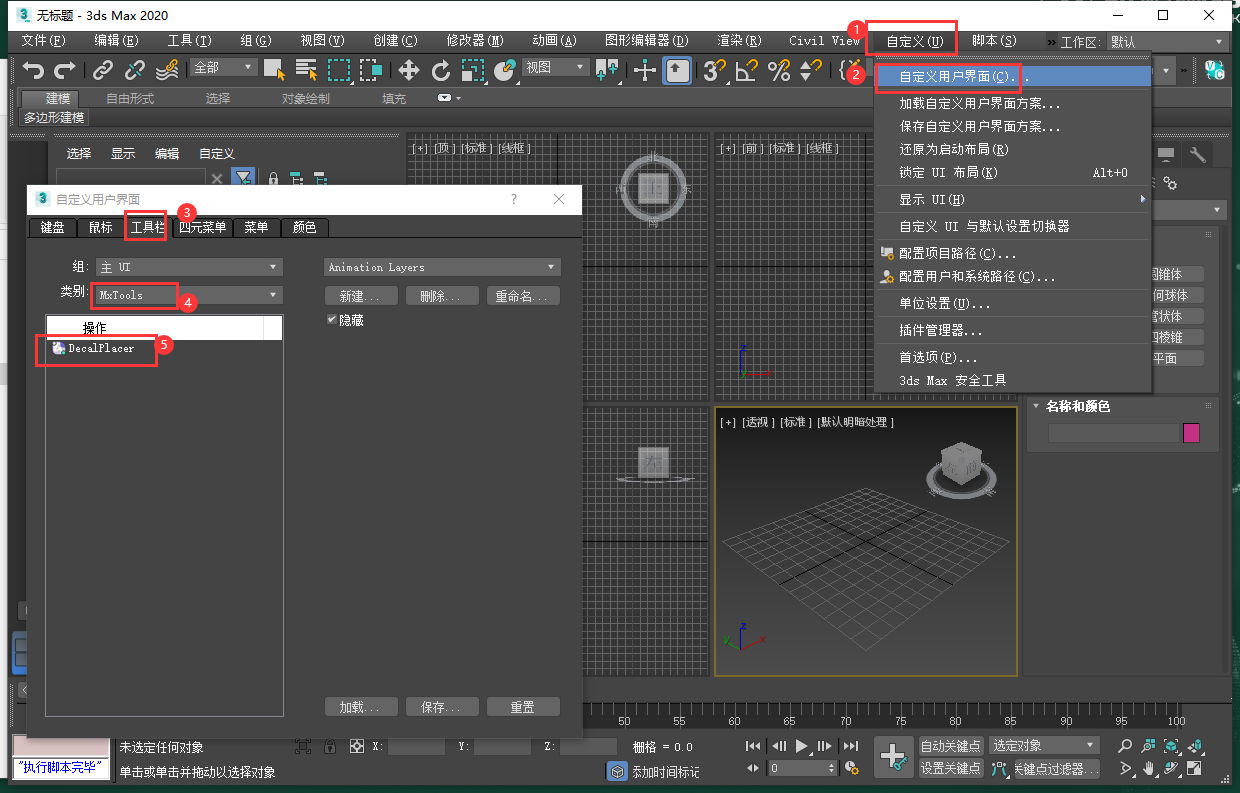The image size is (1240, 793).
Task: Click the object color swatch in 名称和颜色
Action: tap(1193, 432)
